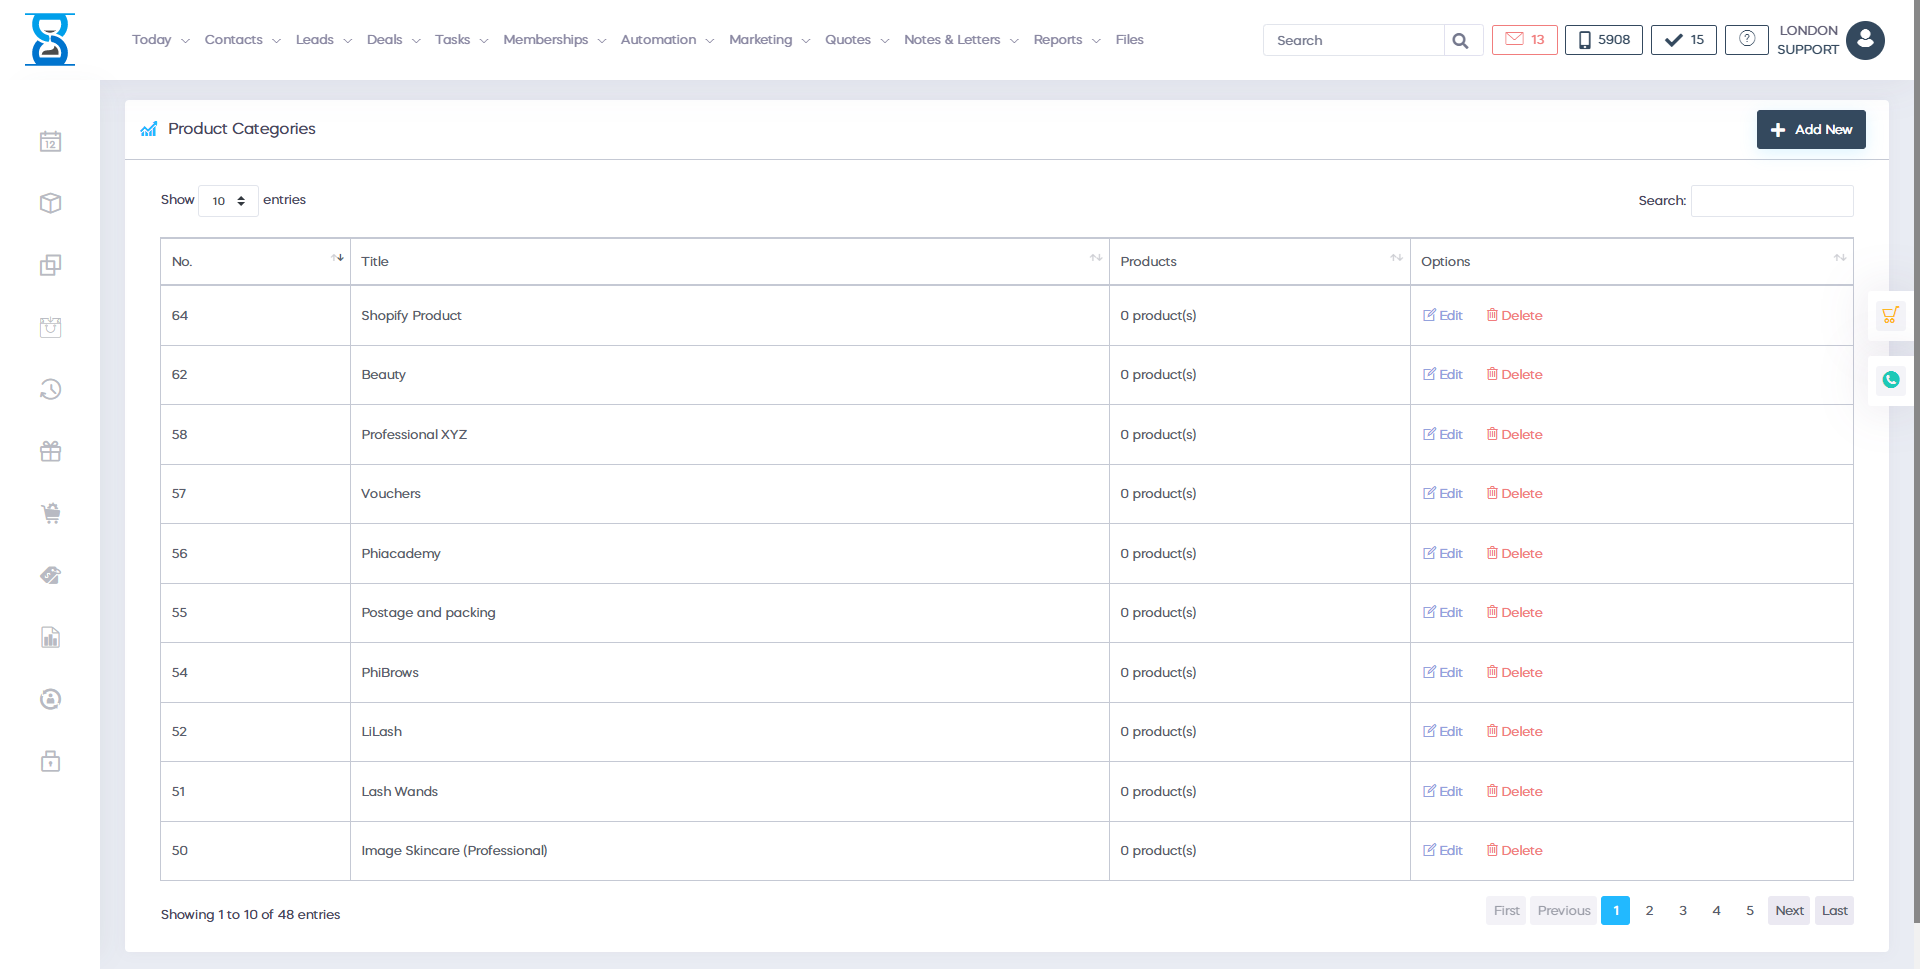Open the price tag icon in the left sidebar
Screen dimensions: 1920x969
(50, 575)
